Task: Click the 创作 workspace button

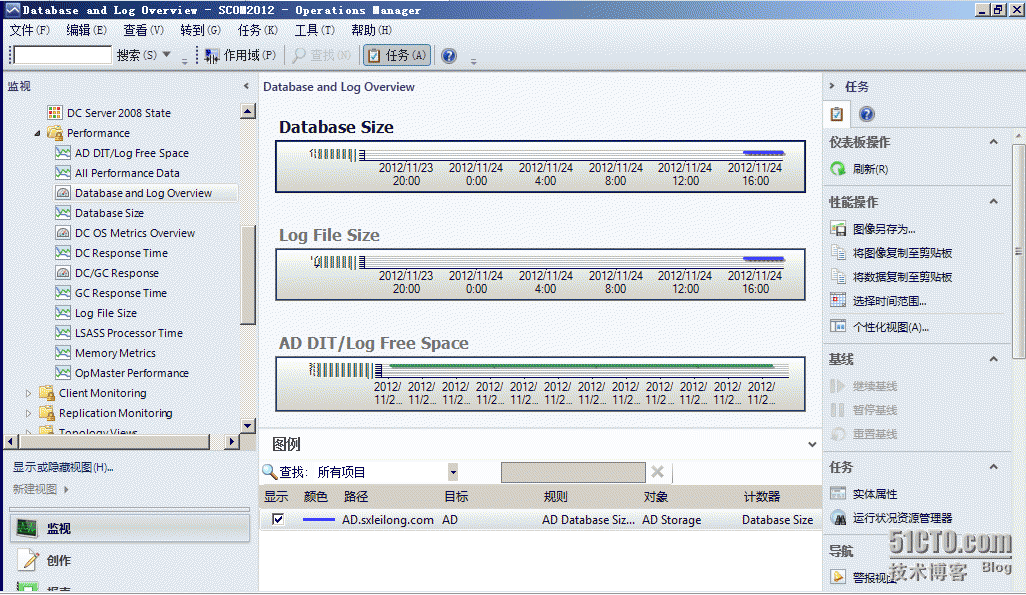Action: [x=130, y=560]
